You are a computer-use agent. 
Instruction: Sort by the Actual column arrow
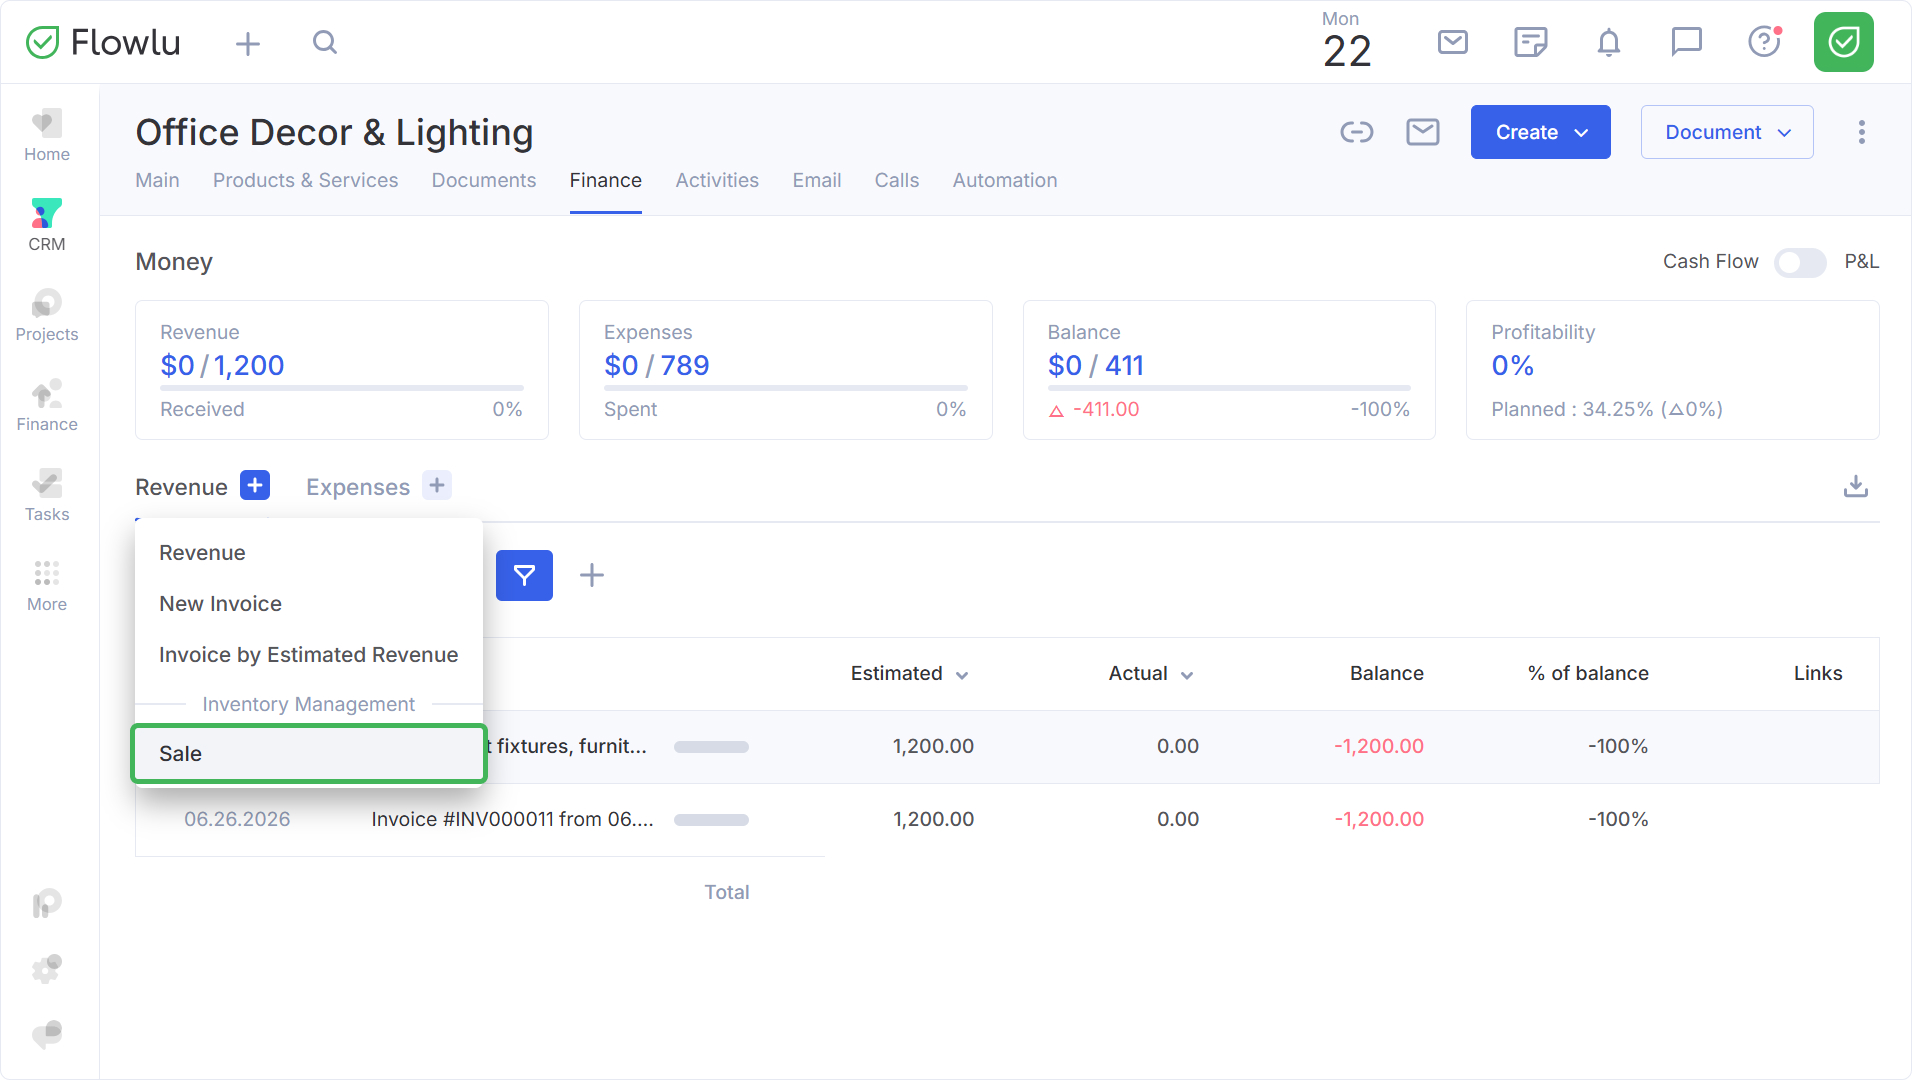click(1187, 675)
